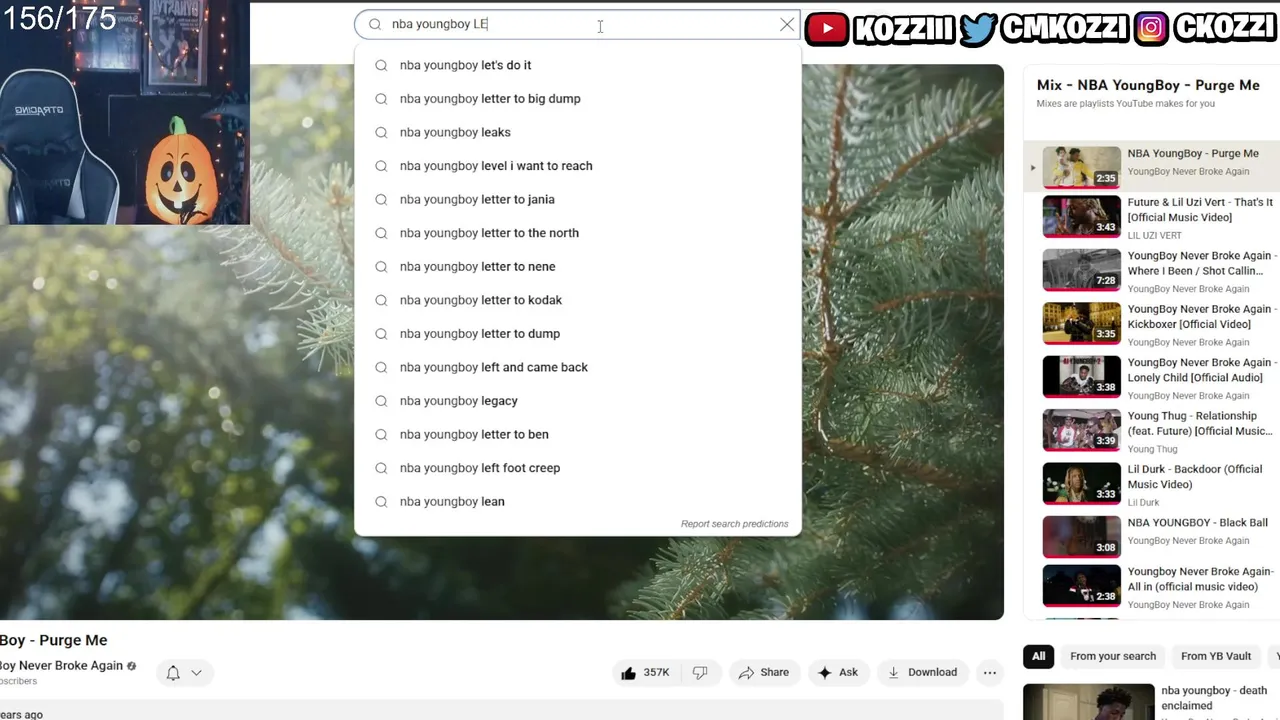Viewport: 1280px width, 720px height.
Task: Open the Share dialog
Action: coord(764,673)
